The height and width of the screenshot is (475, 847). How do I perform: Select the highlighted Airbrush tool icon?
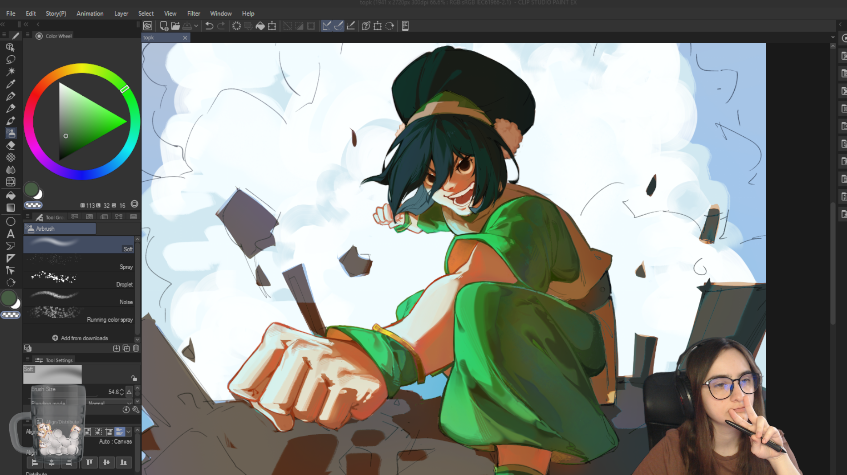pyautogui.click(x=10, y=133)
